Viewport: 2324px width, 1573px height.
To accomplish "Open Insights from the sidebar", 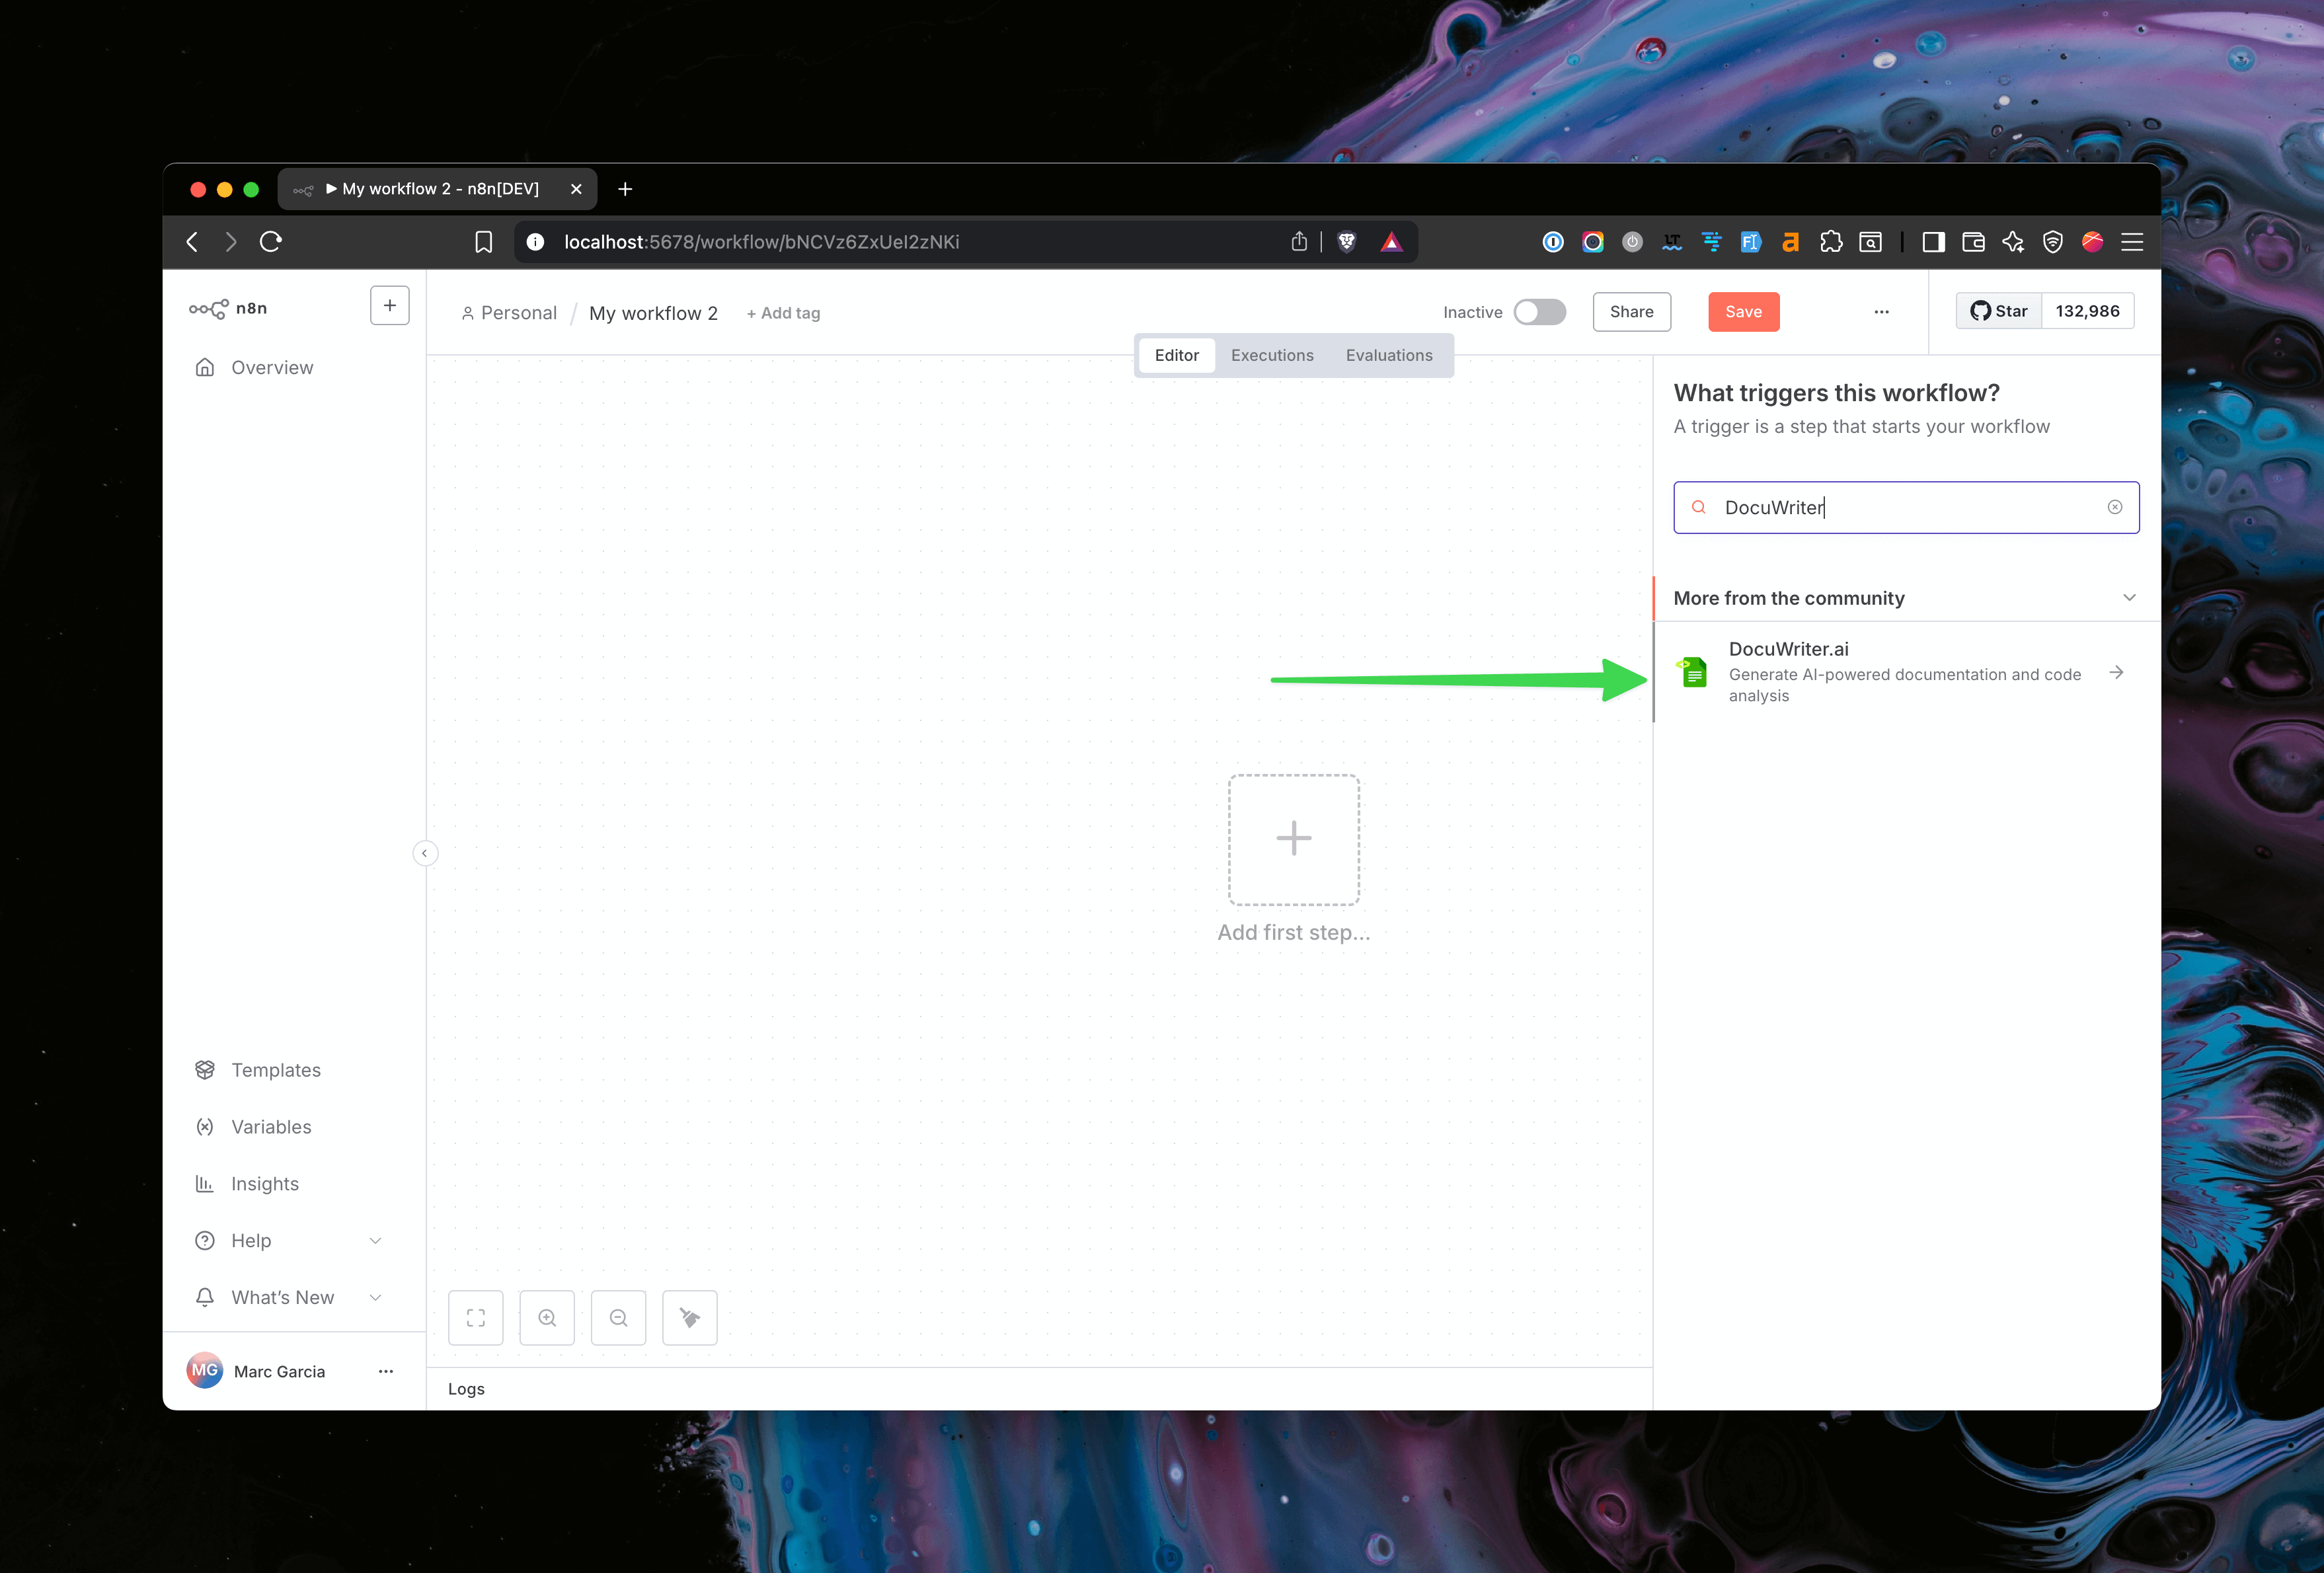I will (x=263, y=1183).
